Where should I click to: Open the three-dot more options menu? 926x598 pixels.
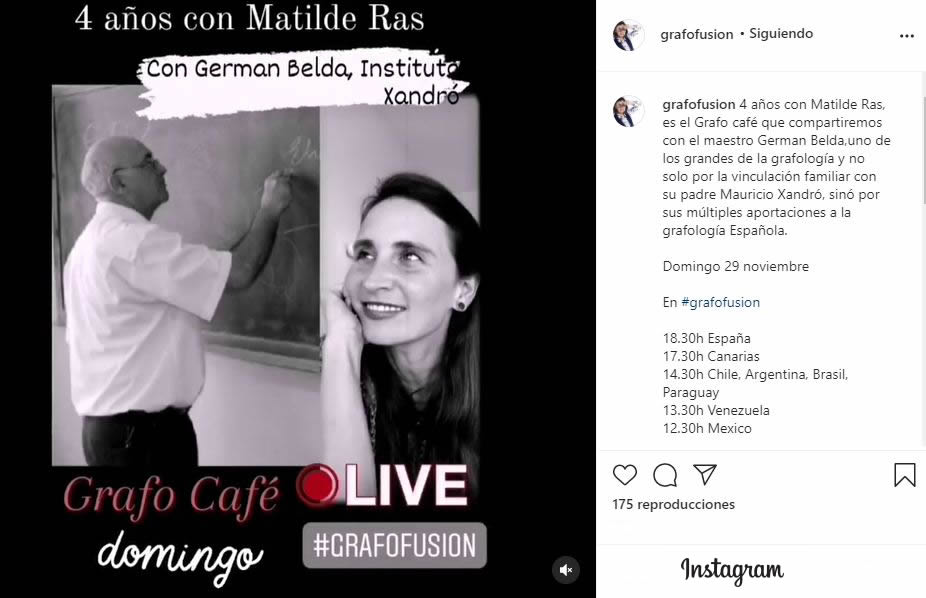pos(907,36)
